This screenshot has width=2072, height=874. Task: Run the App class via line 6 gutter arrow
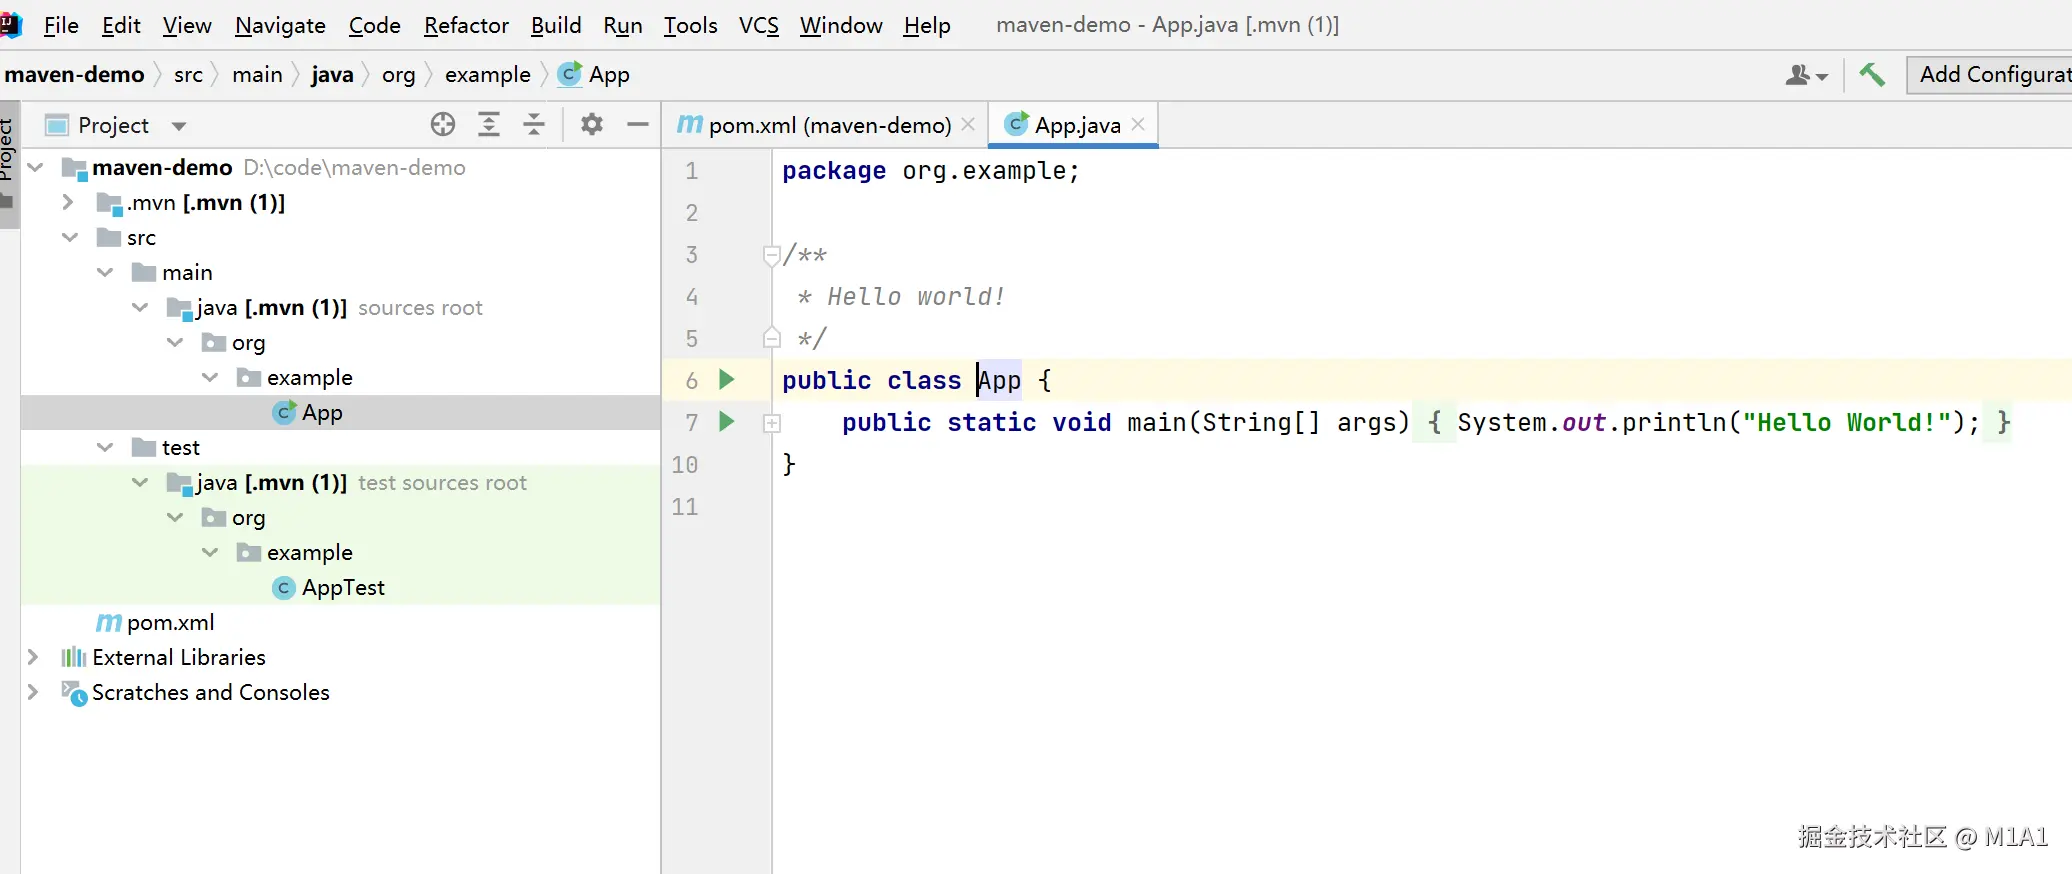pos(727,380)
